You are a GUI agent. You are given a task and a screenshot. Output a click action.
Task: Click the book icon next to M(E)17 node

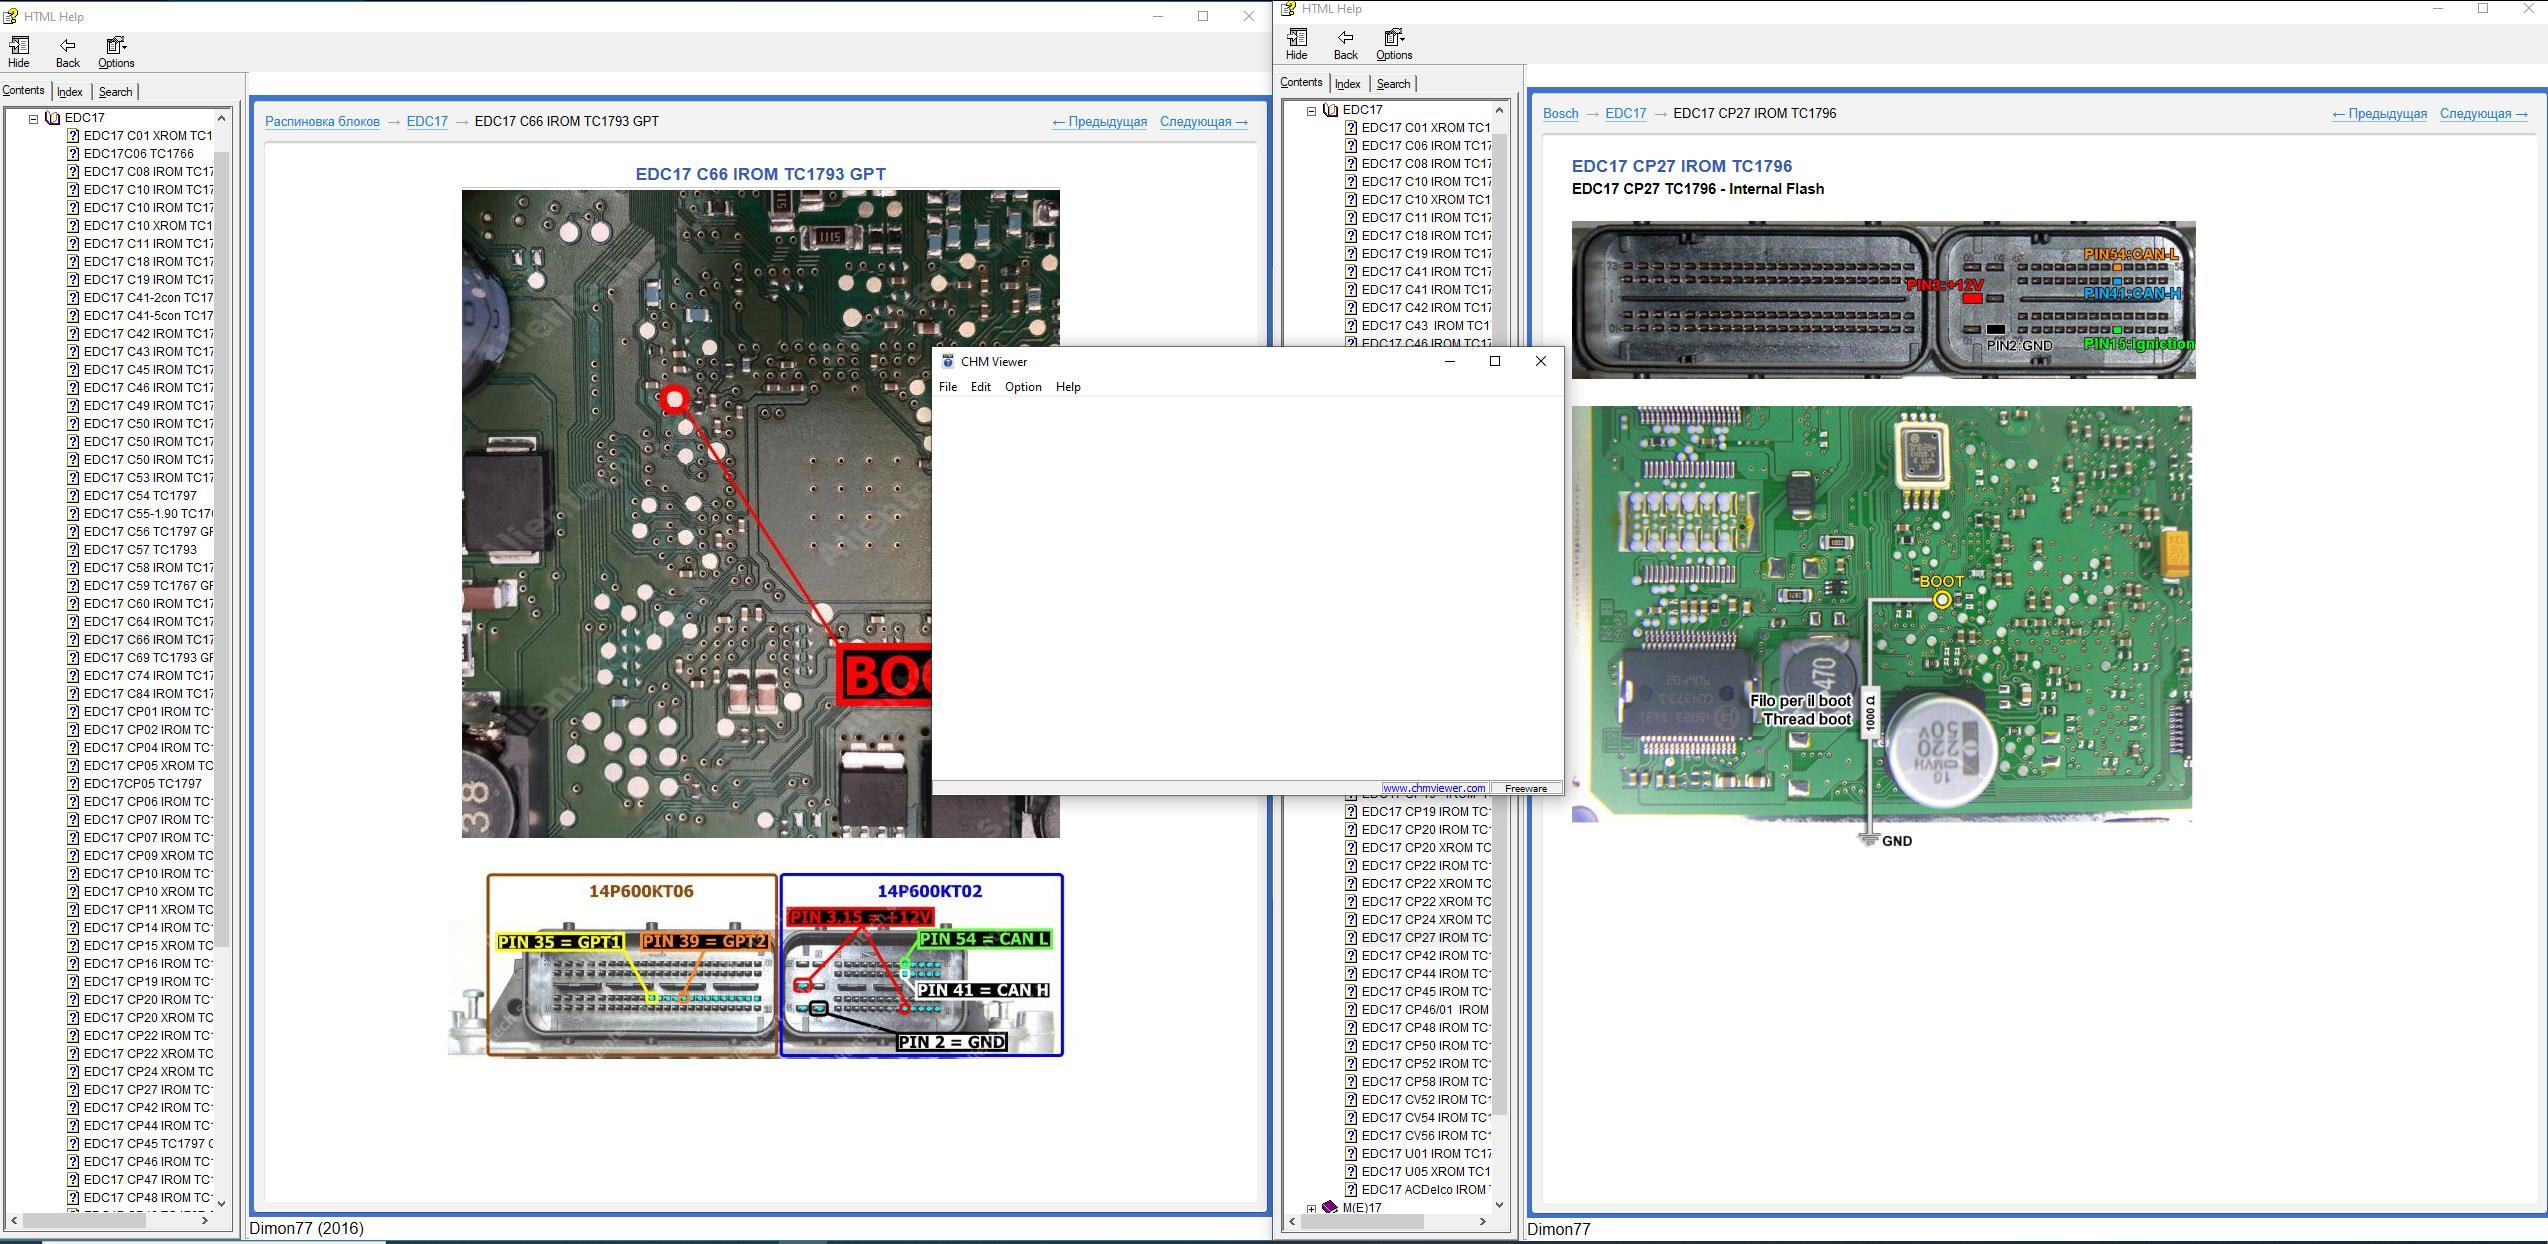1330,1207
